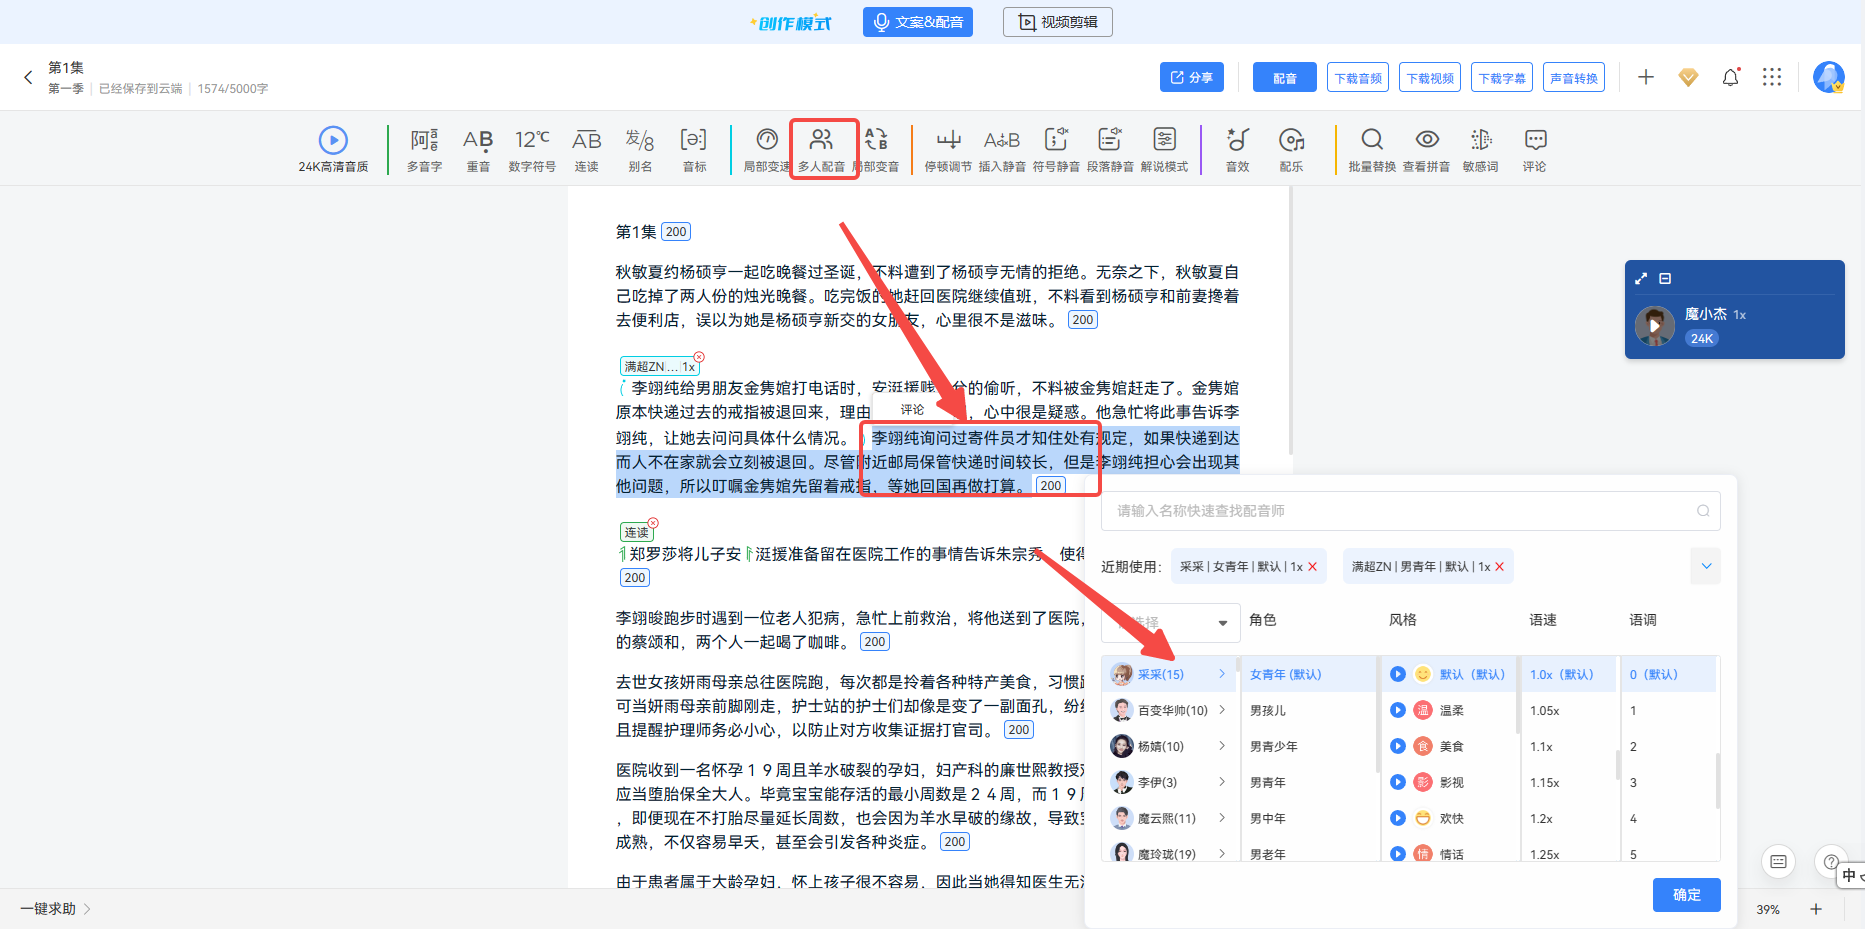Select the 重音 tool
The image size is (1865, 929).
[x=478, y=150]
